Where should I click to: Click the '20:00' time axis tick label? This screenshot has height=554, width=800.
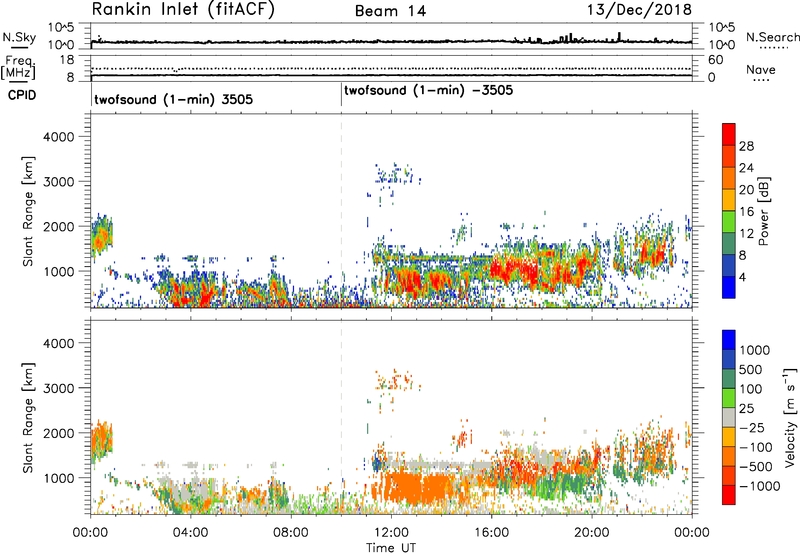(591, 533)
